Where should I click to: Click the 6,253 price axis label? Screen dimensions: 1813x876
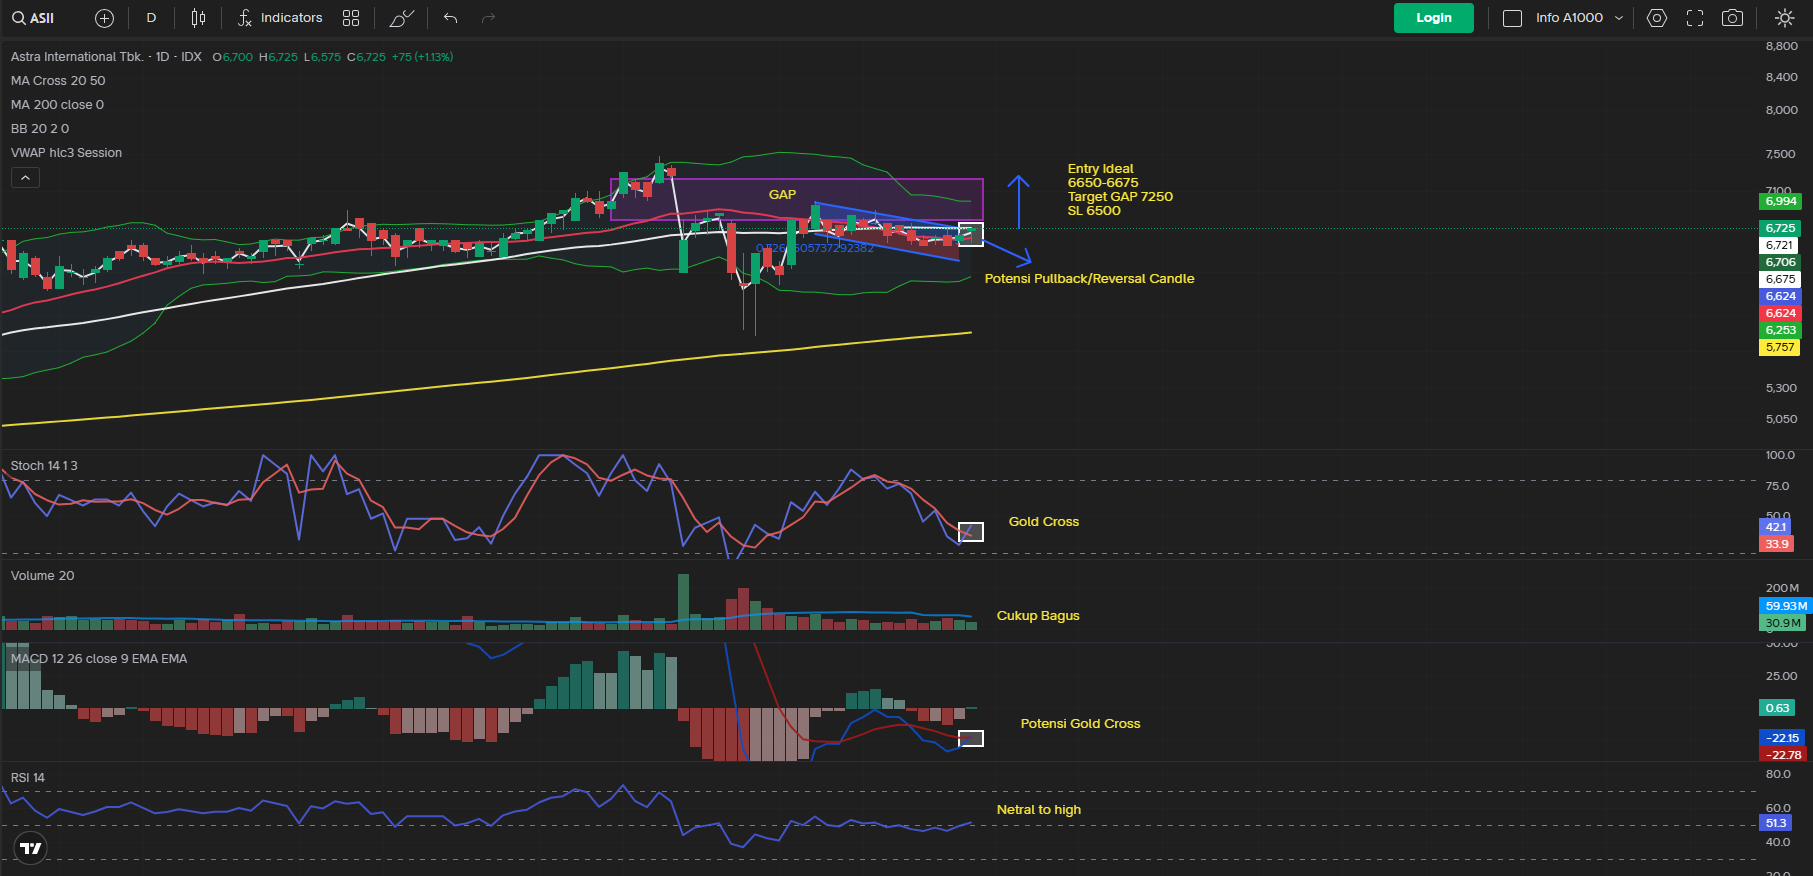point(1780,331)
